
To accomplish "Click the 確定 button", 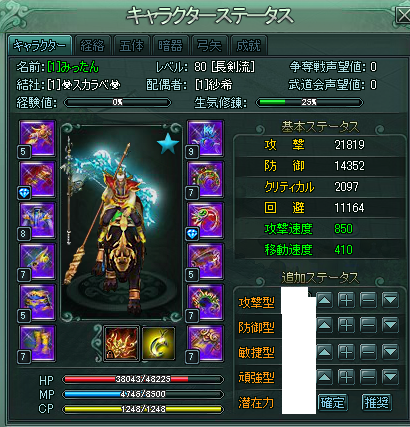I will pyautogui.click(x=332, y=403).
